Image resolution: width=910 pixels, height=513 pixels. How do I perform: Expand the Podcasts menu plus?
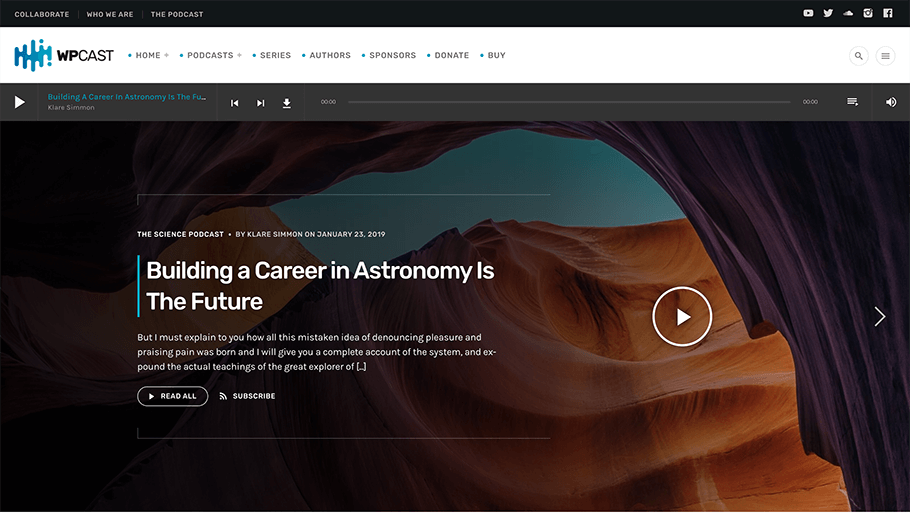(x=239, y=55)
